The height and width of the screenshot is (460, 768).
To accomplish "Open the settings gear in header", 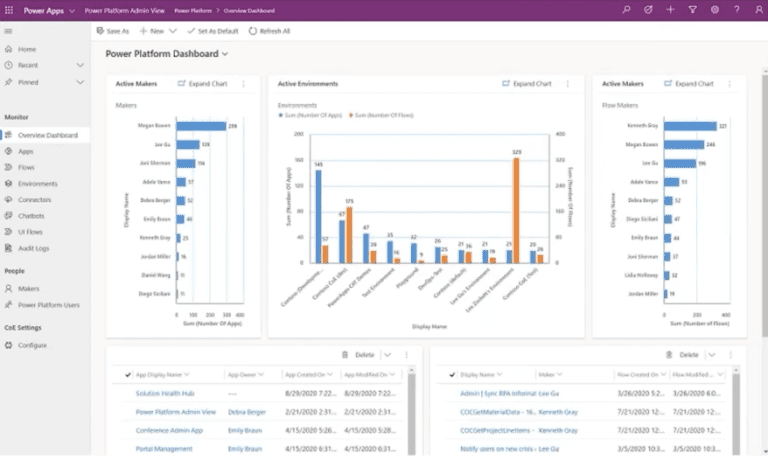I will tap(714, 9).
